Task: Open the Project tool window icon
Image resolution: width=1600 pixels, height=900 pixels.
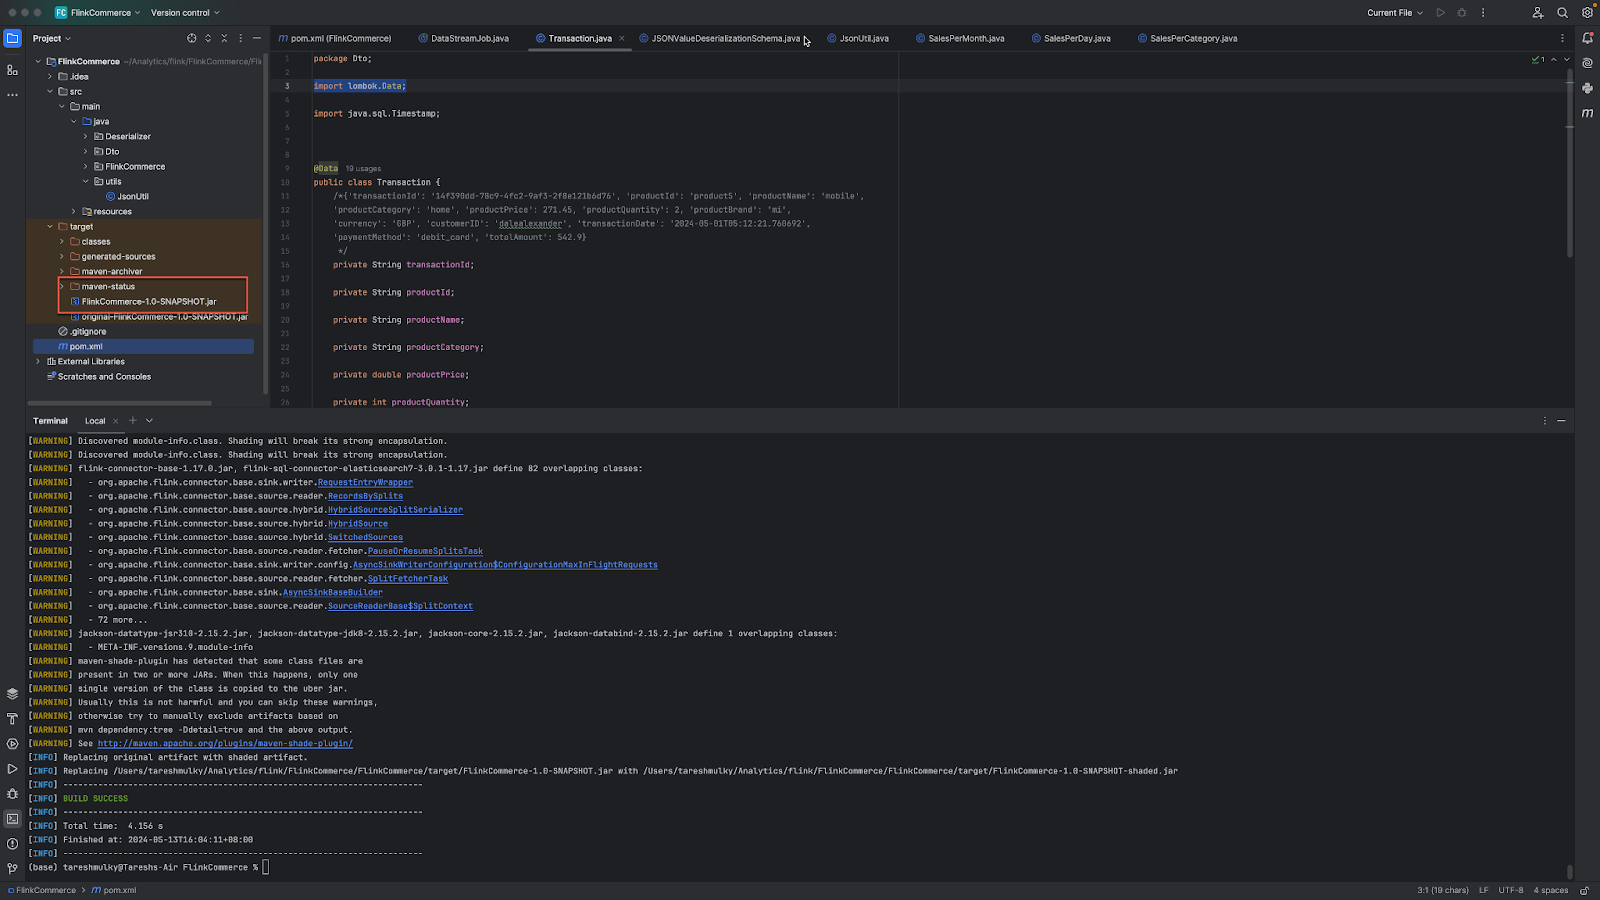Action: 12,38
